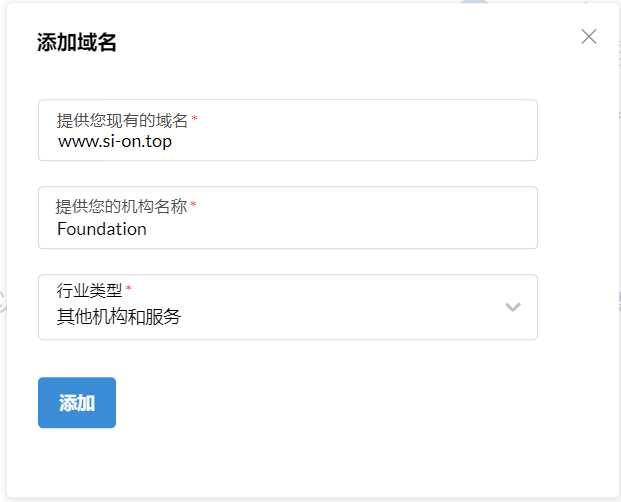Close the 添加域名 dialog
This screenshot has width=621, height=502.
589,37
